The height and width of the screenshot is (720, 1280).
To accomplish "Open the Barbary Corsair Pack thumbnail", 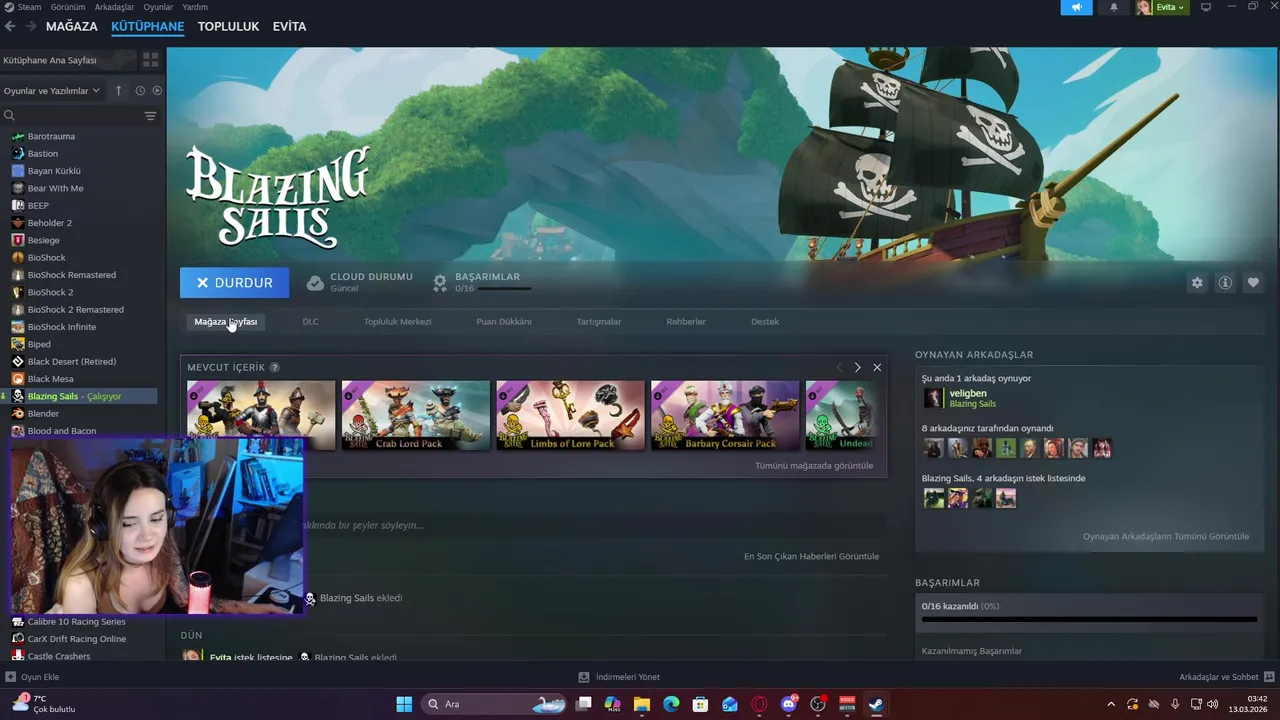I will click(725, 415).
